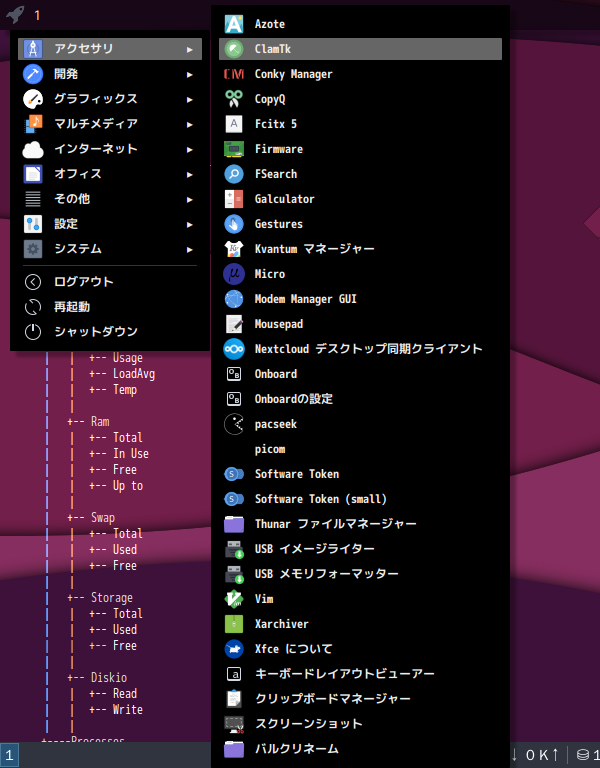
Task: Click the rocket launcher icon in the panel
Action: 15,14
